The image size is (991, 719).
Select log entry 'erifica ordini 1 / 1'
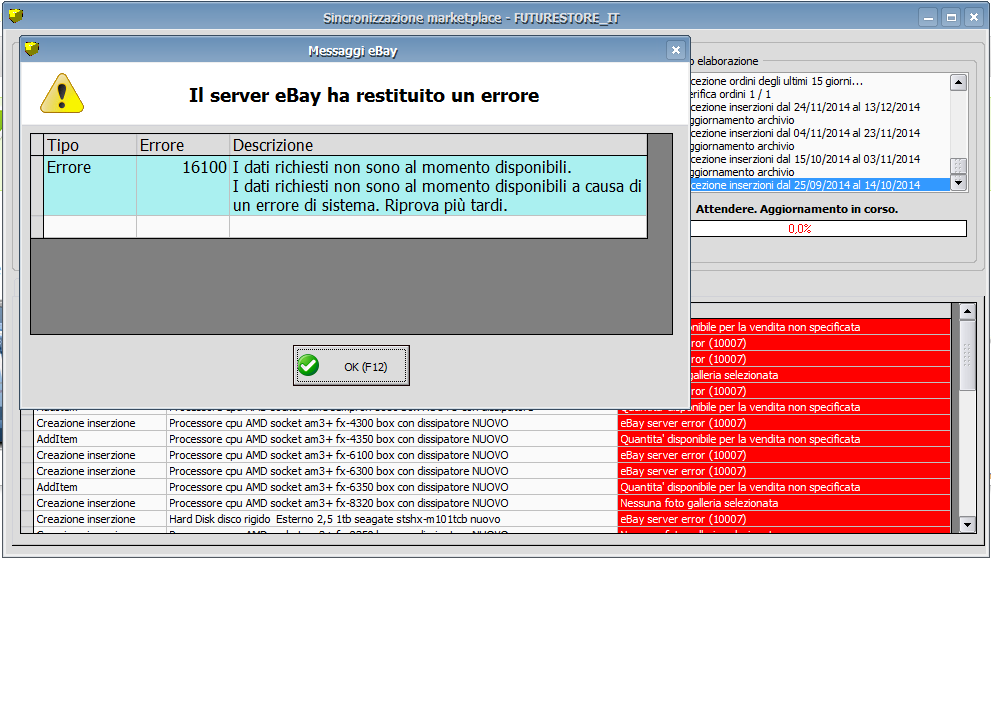coord(820,94)
